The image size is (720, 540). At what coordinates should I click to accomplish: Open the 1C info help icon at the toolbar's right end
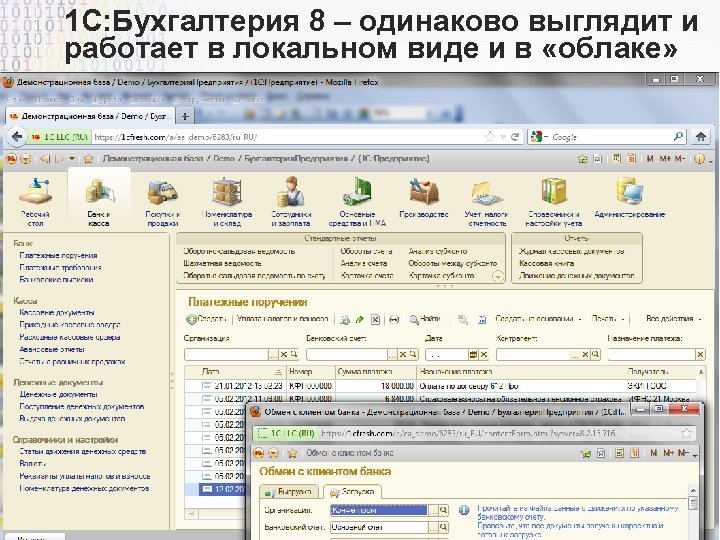[699, 159]
